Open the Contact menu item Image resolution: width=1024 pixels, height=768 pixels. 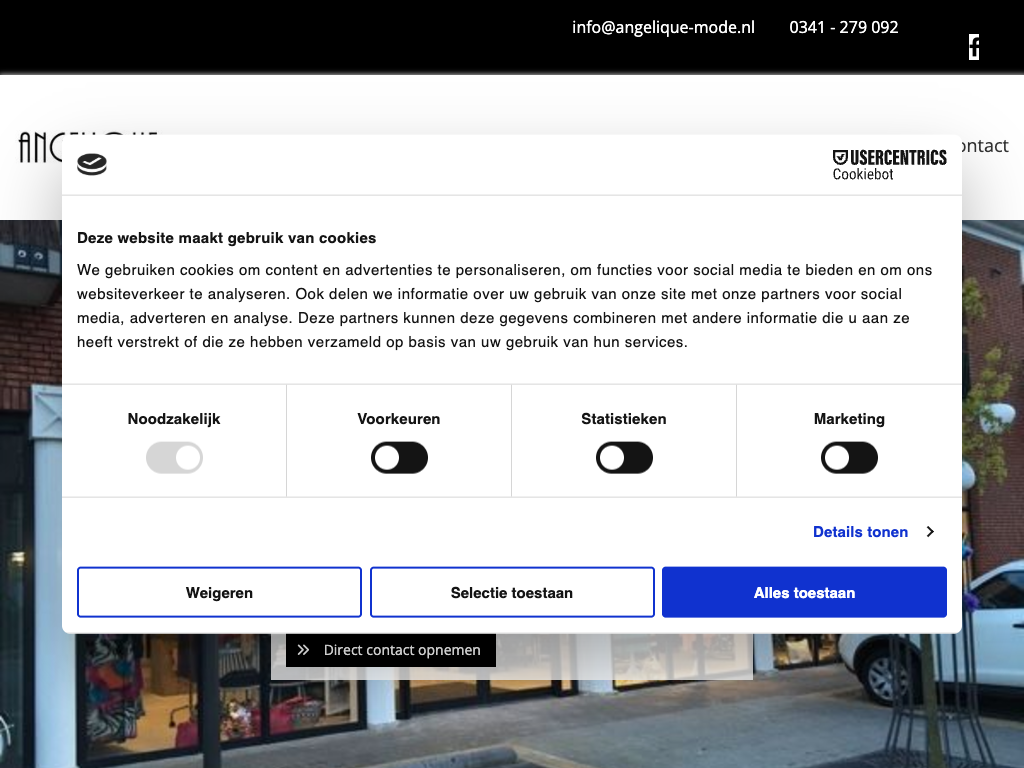point(984,146)
